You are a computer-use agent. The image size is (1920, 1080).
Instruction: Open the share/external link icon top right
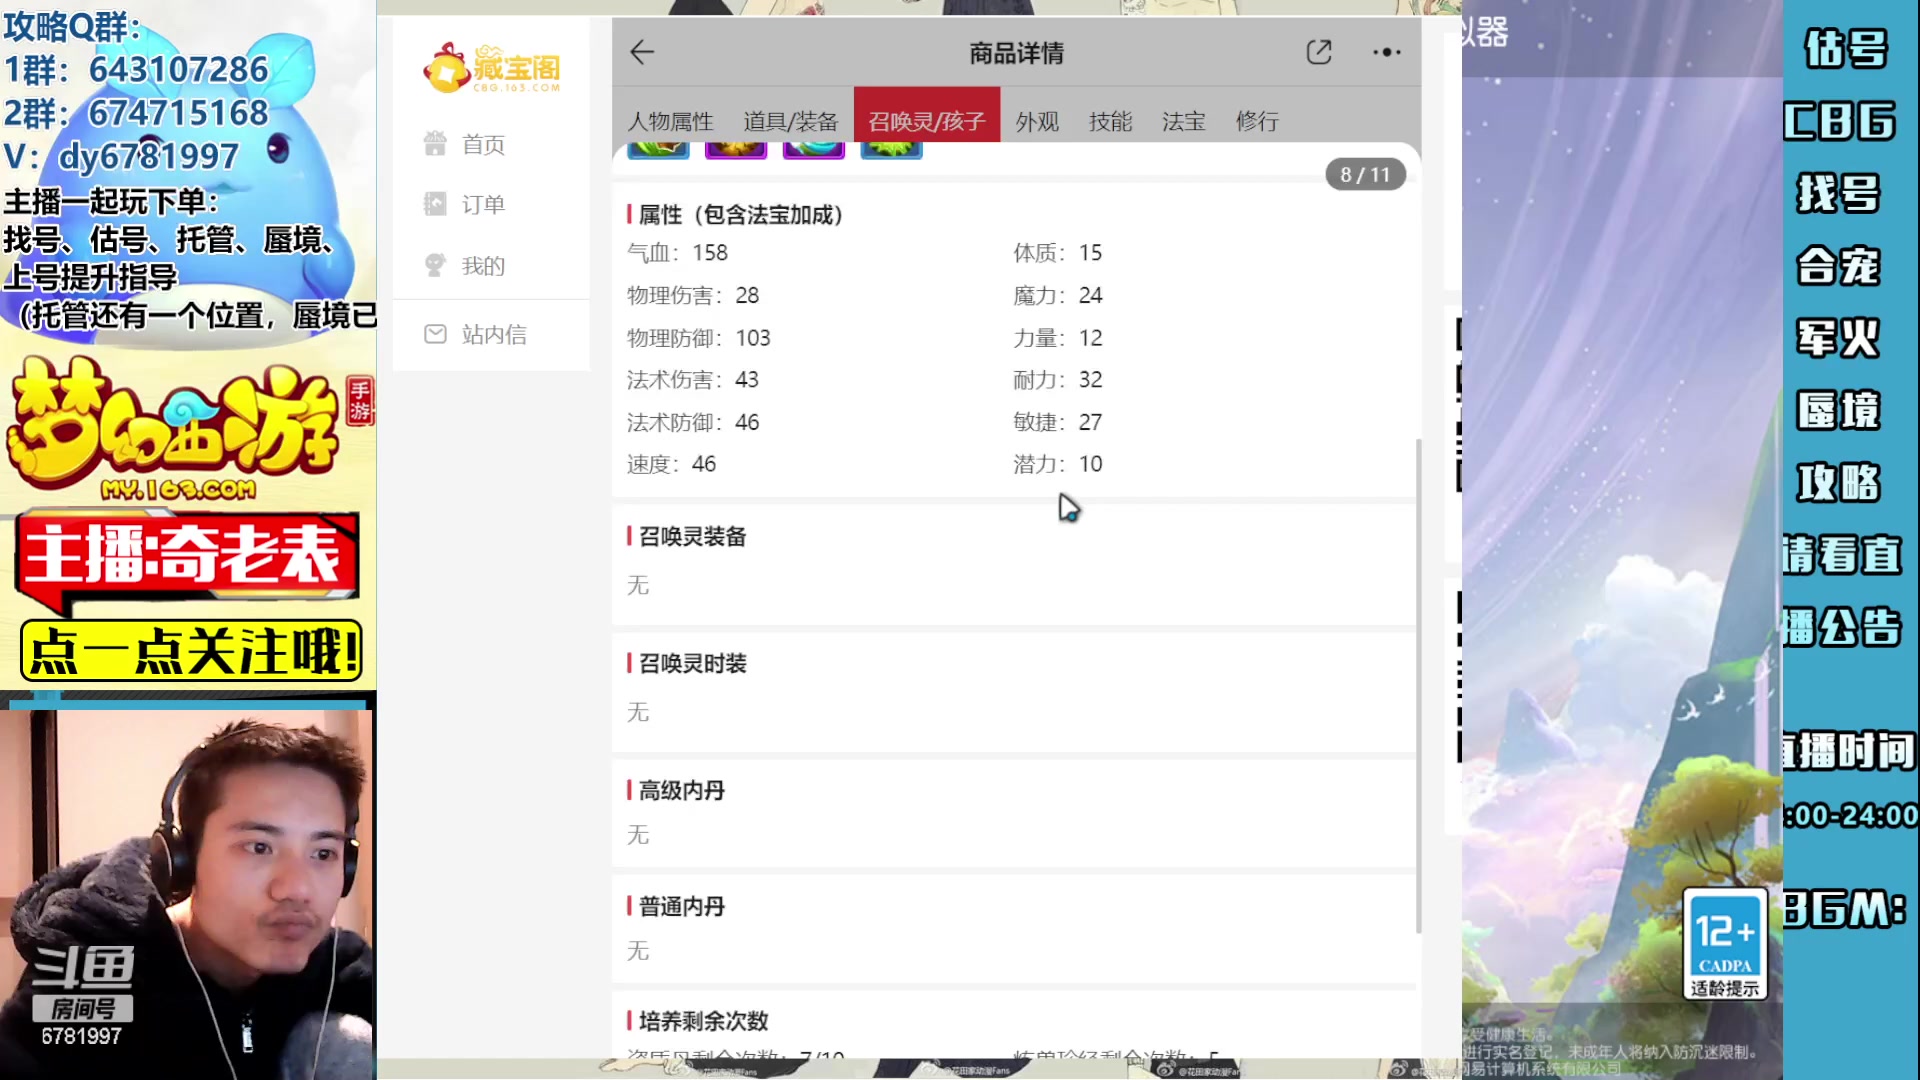pos(1319,51)
